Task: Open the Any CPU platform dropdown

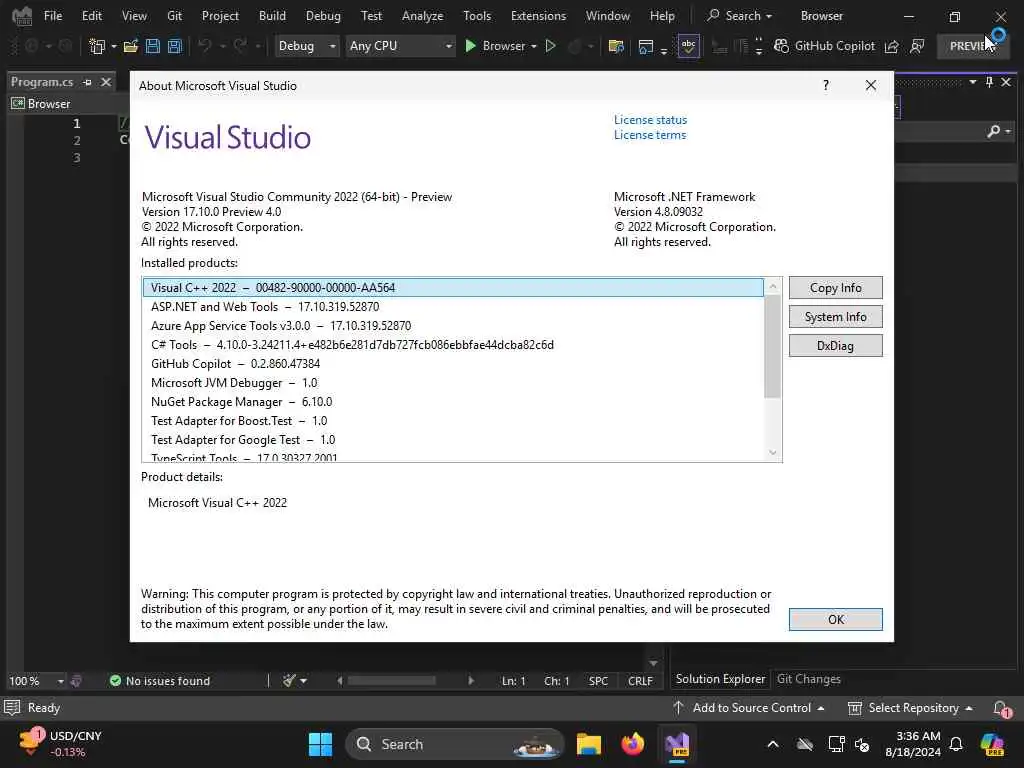Action: coord(400,46)
